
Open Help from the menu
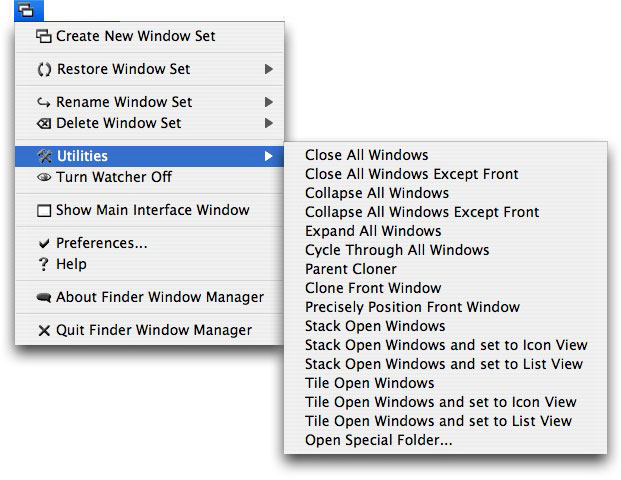coord(150,264)
